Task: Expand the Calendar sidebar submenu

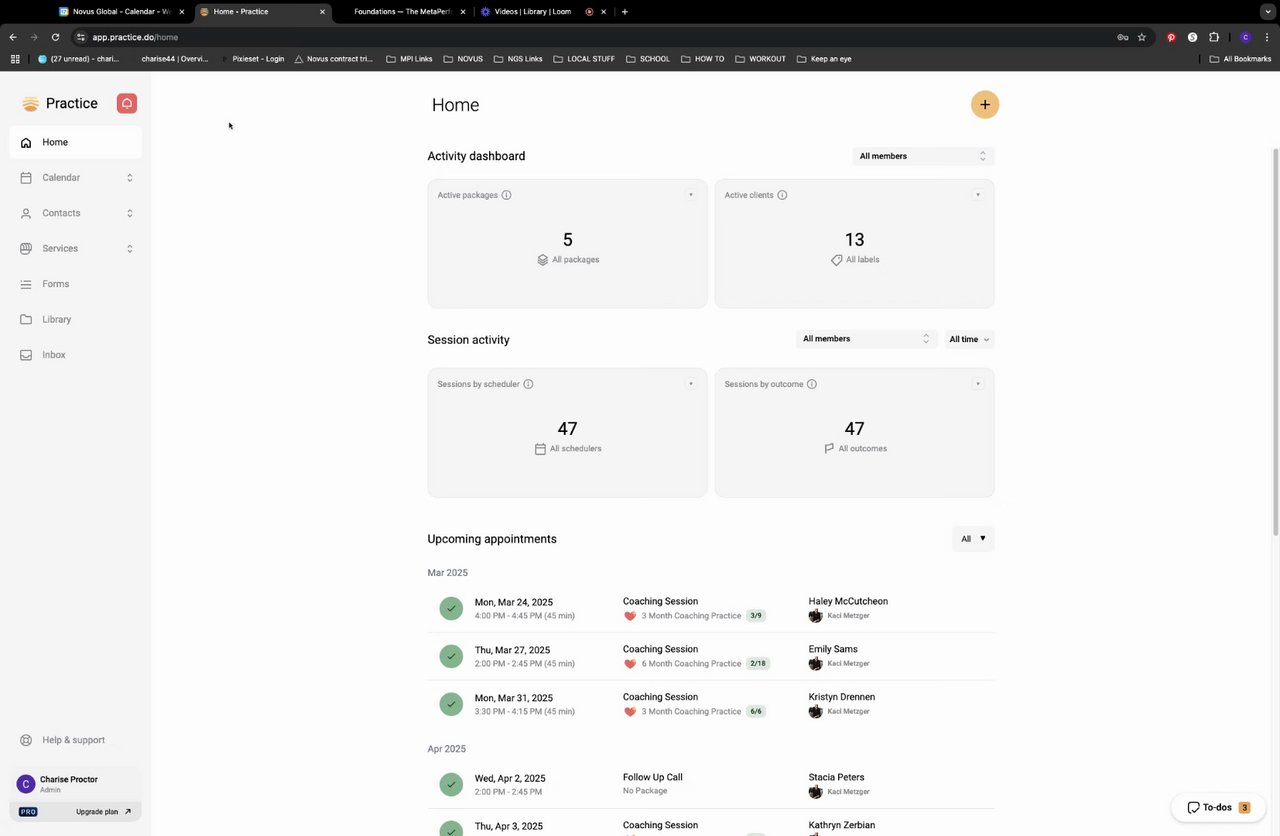Action: pyautogui.click(x=129, y=178)
